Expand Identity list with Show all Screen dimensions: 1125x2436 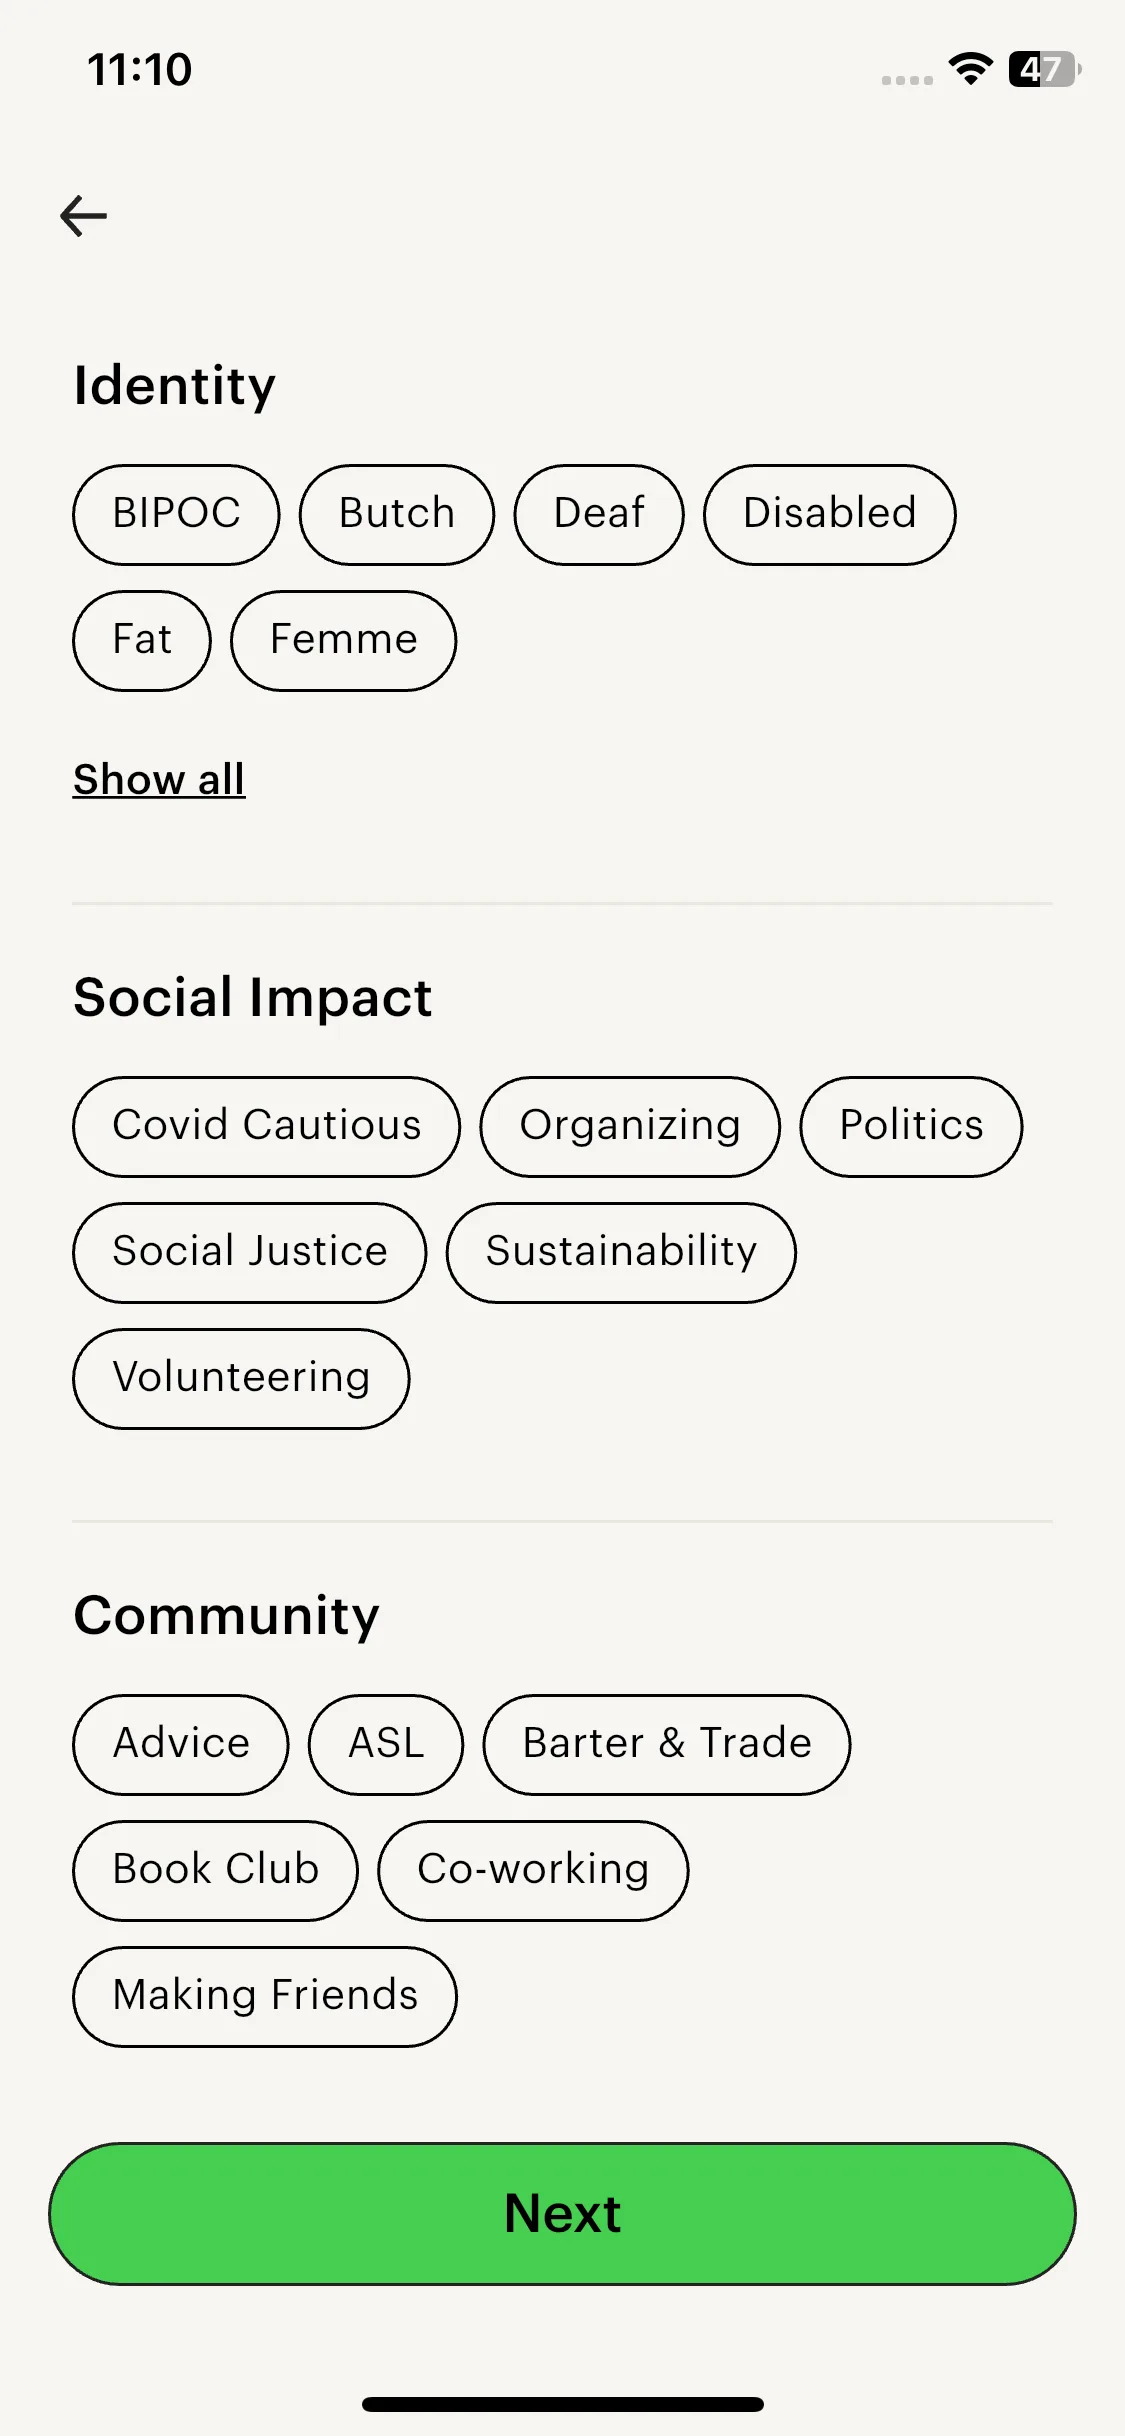(x=159, y=779)
